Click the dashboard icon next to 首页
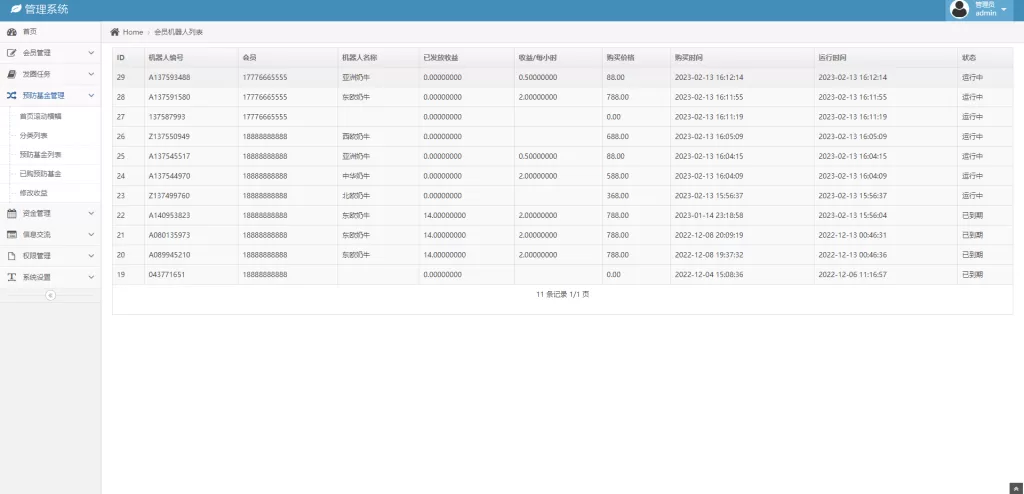This screenshot has width=1024, height=494. (x=11, y=32)
